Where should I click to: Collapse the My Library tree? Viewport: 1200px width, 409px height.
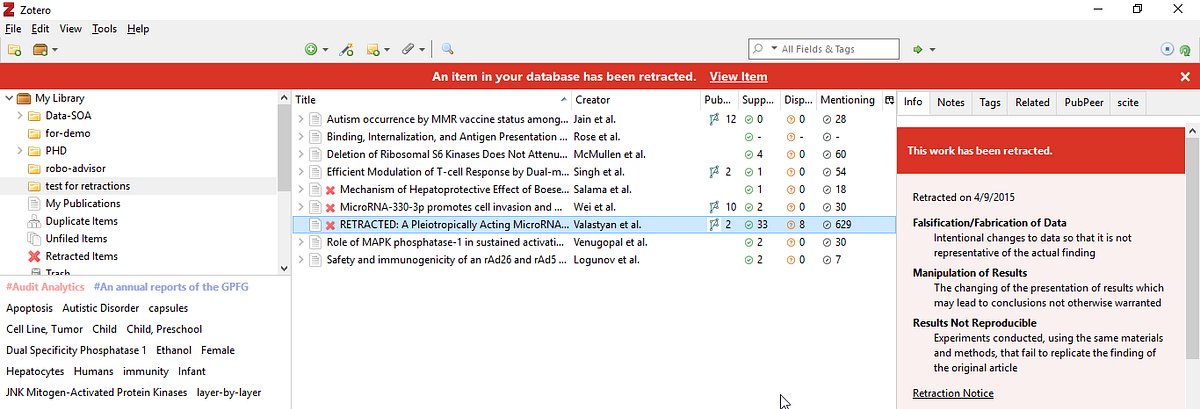click(x=8, y=98)
